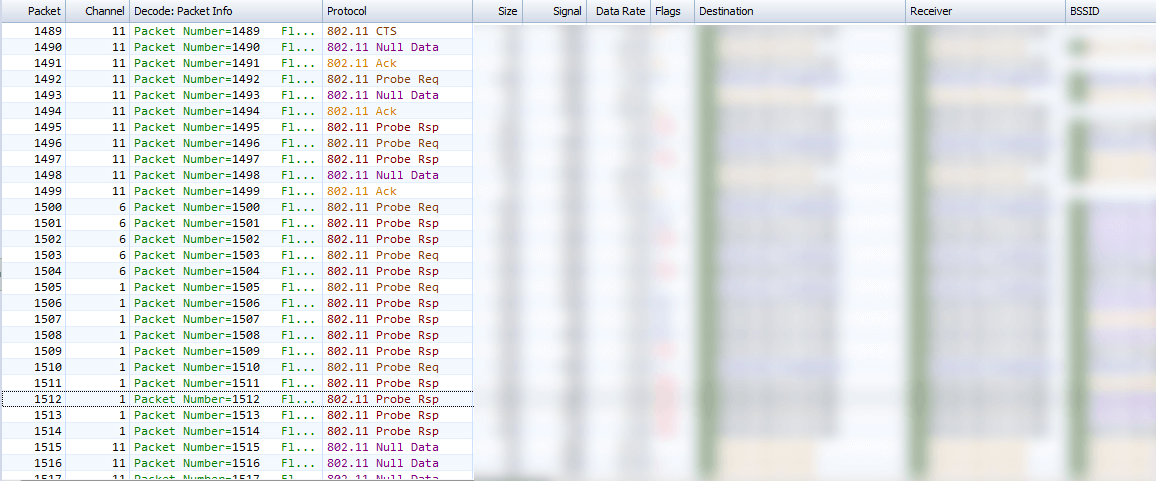Select packet 1507 row number
The image size is (1156, 481).
click(x=48, y=319)
